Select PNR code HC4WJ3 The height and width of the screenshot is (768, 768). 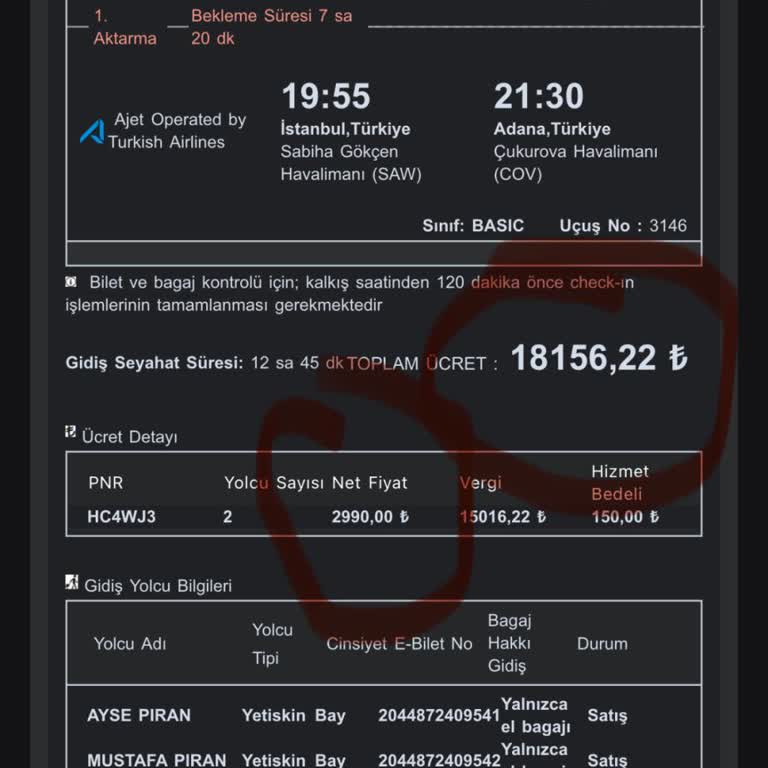click(121, 517)
